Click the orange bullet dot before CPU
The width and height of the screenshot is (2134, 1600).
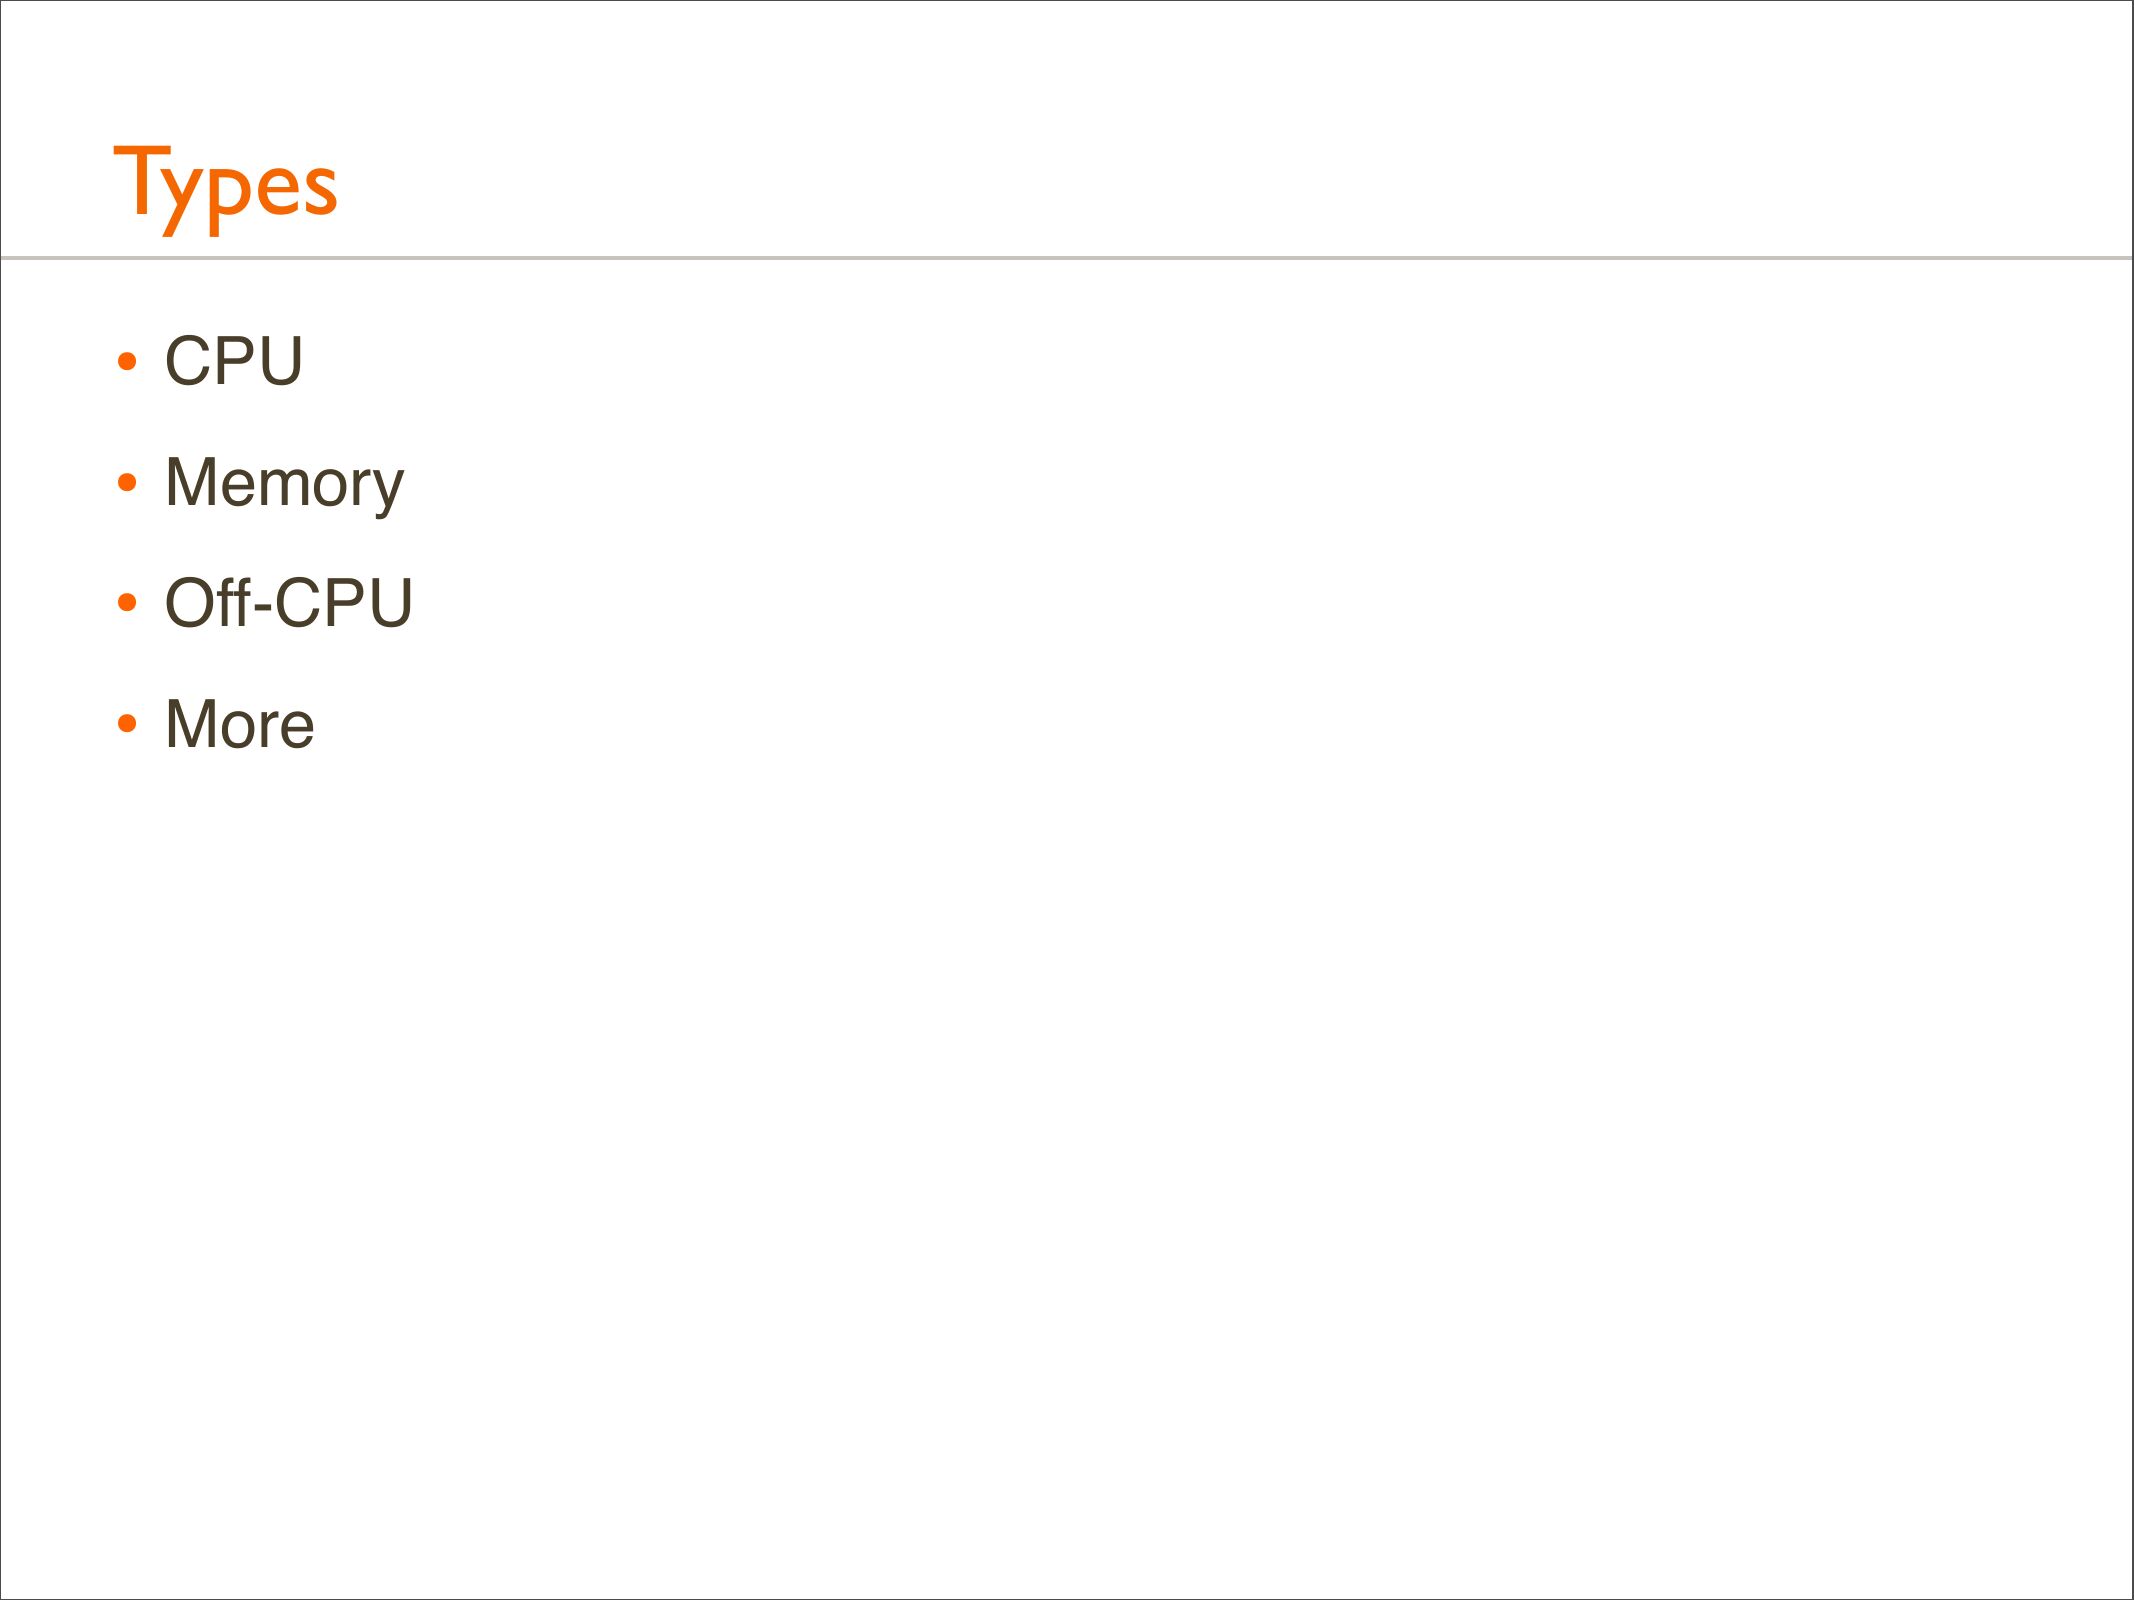pyautogui.click(x=127, y=361)
